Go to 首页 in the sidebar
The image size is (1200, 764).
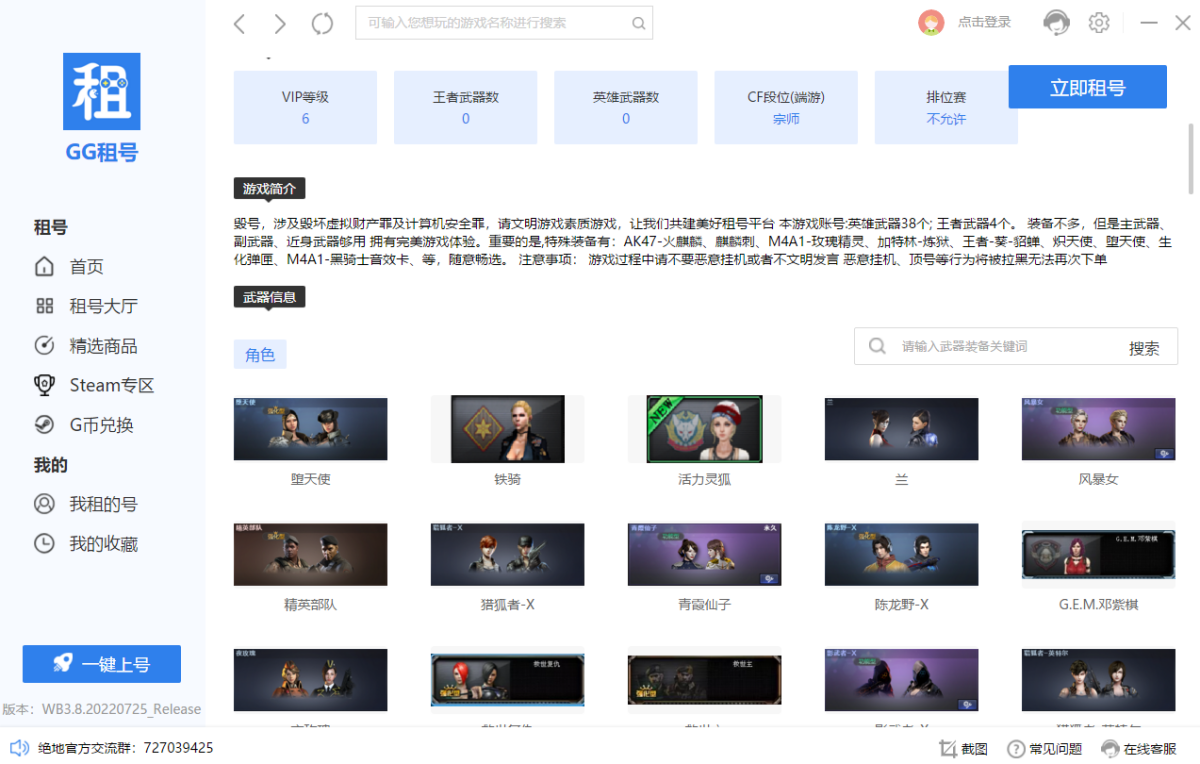[x=86, y=267]
